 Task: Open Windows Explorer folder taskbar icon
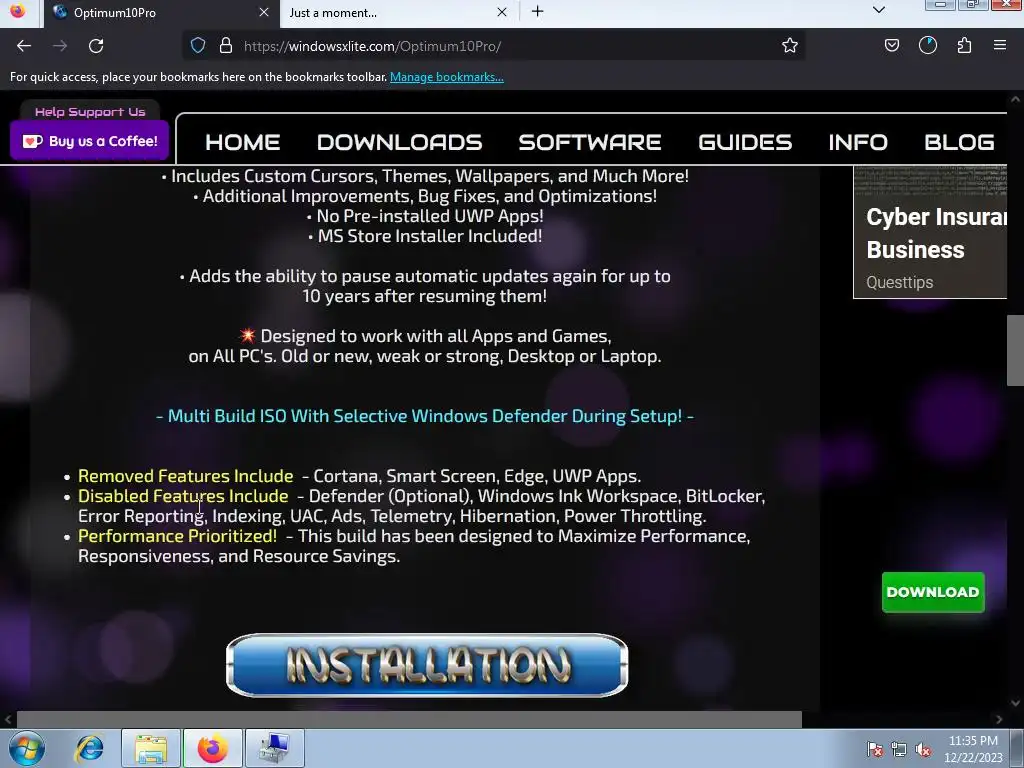point(151,748)
